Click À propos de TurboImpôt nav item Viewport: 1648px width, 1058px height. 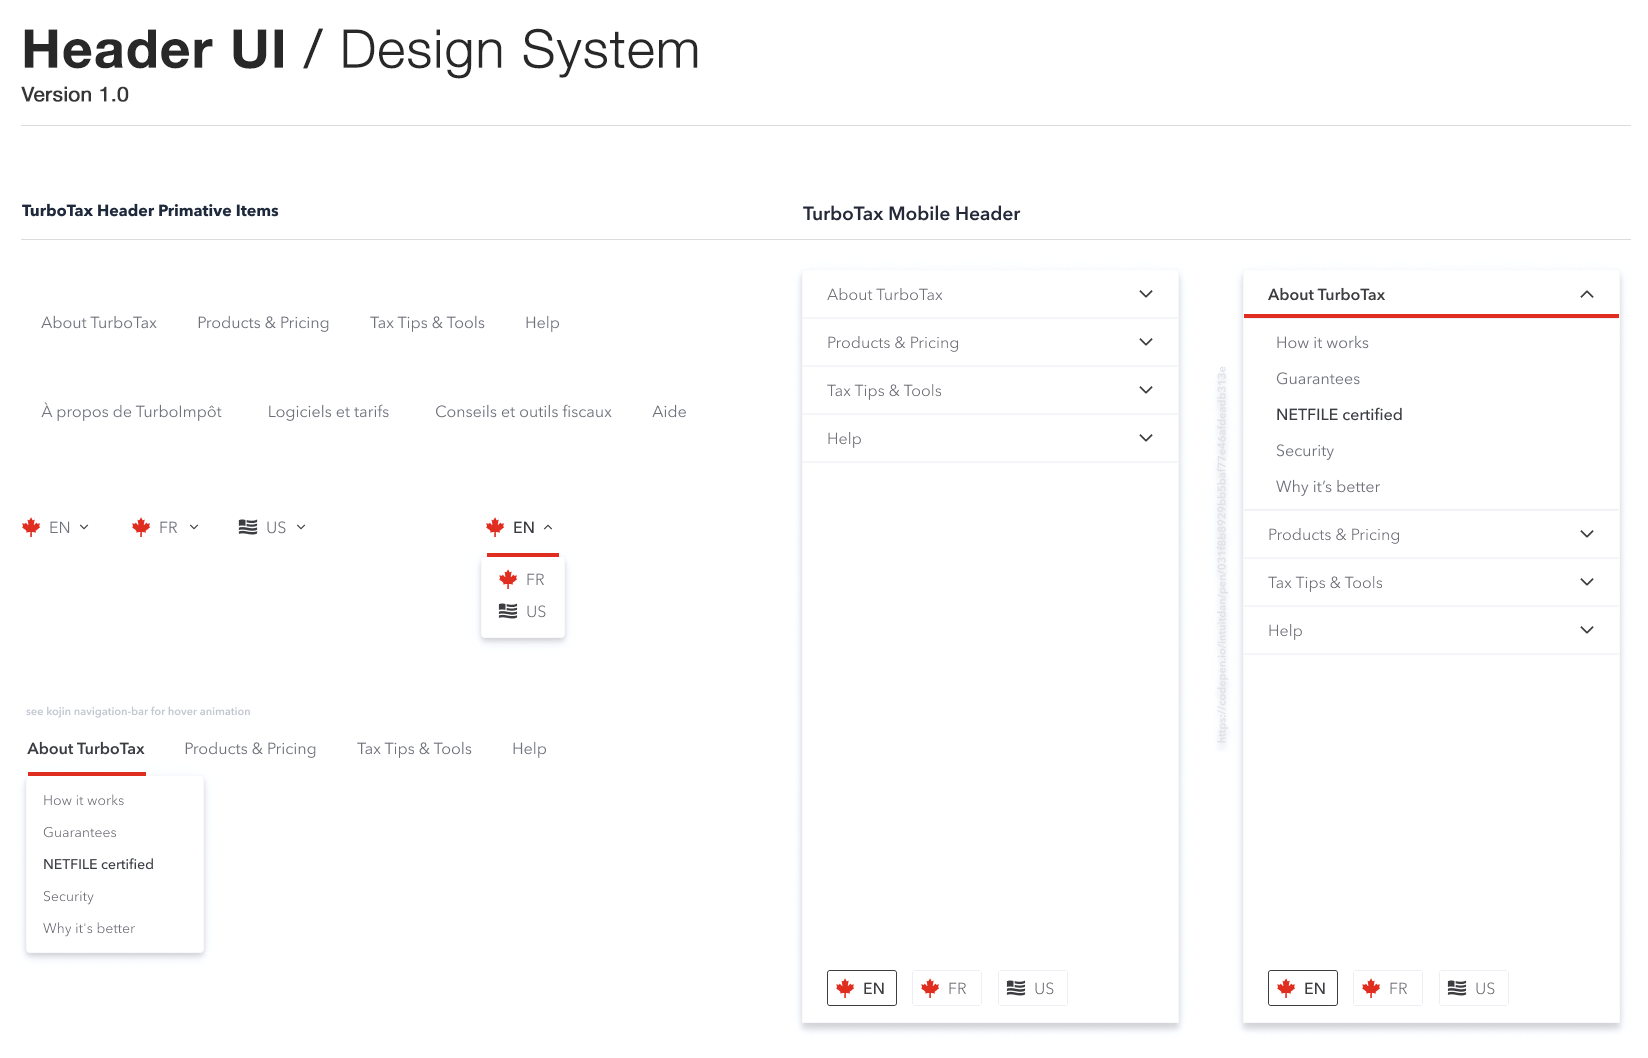click(x=131, y=412)
